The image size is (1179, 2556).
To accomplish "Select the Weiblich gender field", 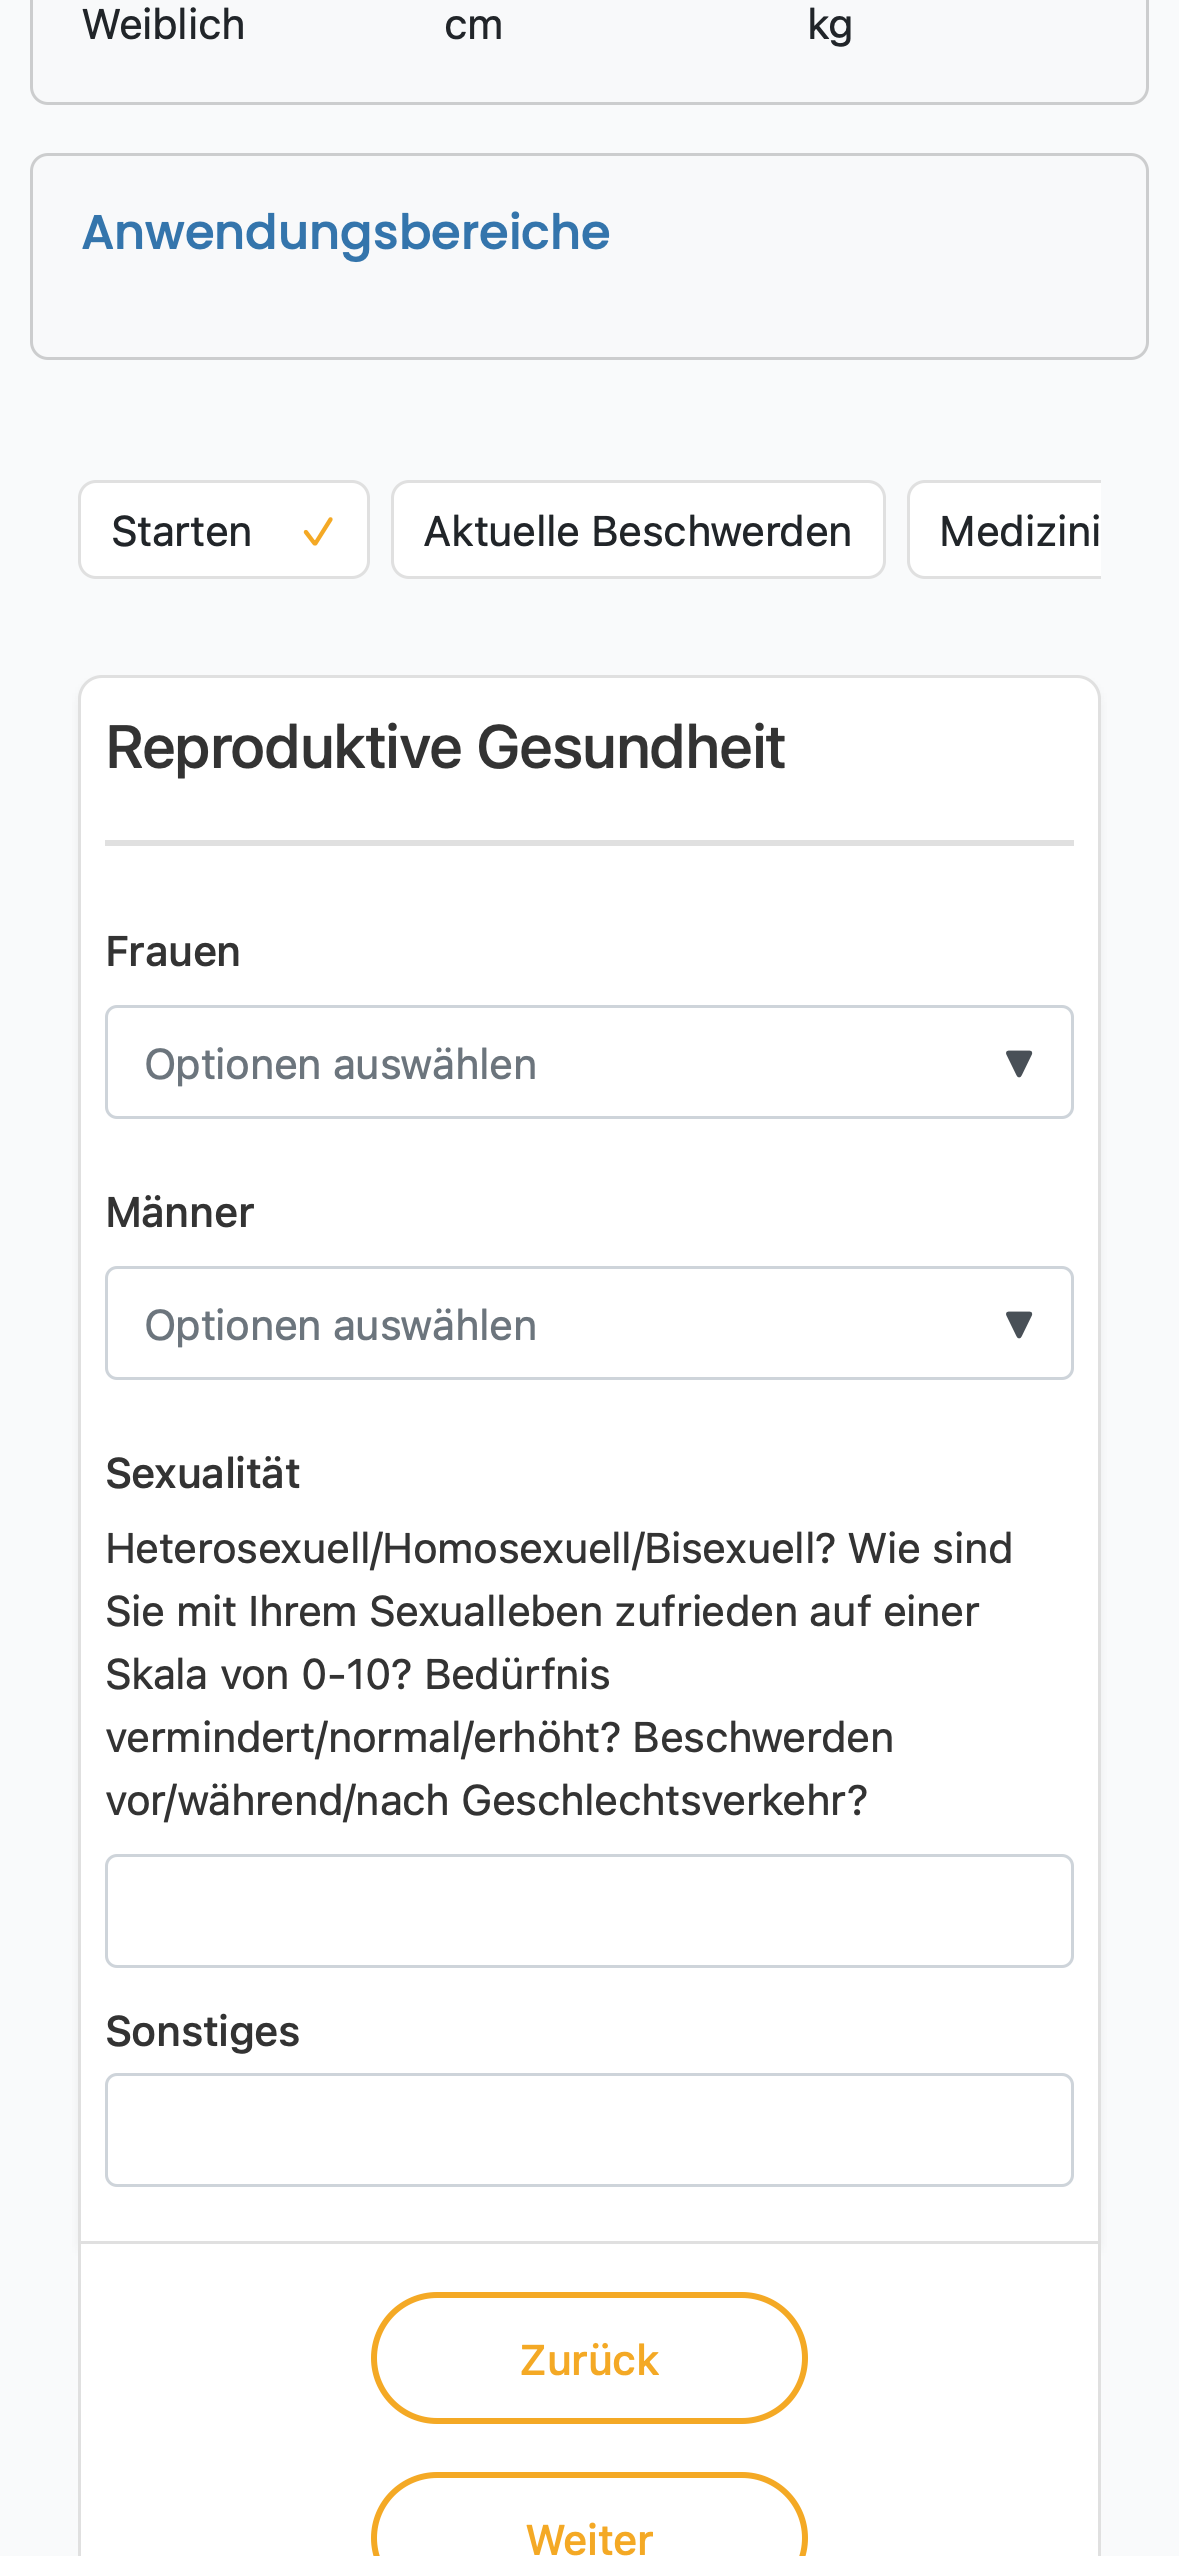I will point(164,25).
